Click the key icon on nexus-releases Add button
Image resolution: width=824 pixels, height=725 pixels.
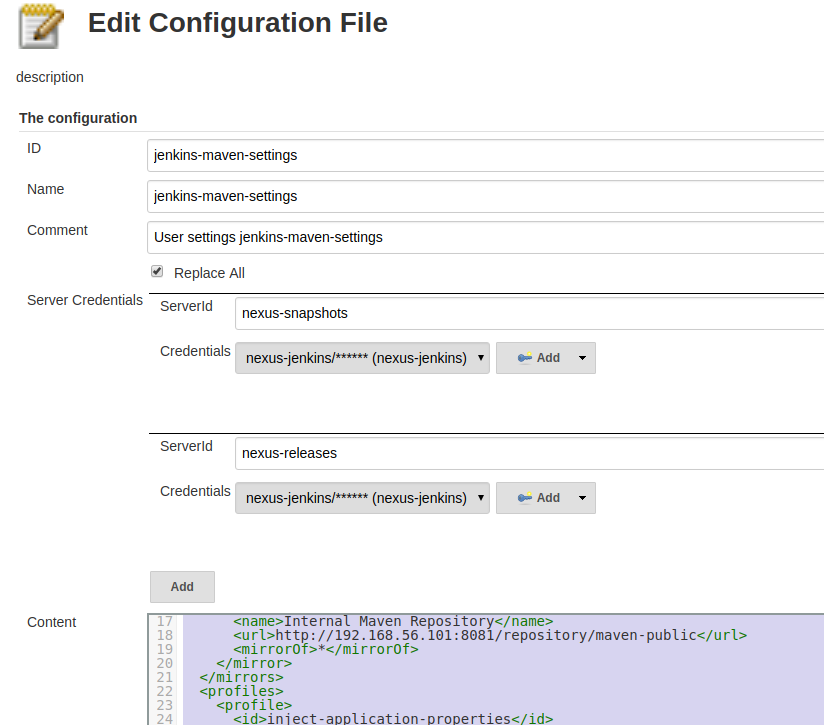(x=524, y=498)
